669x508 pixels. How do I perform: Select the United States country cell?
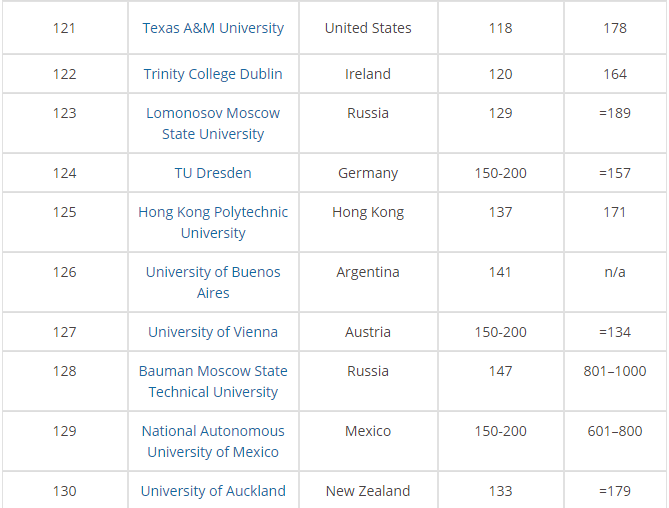click(368, 28)
